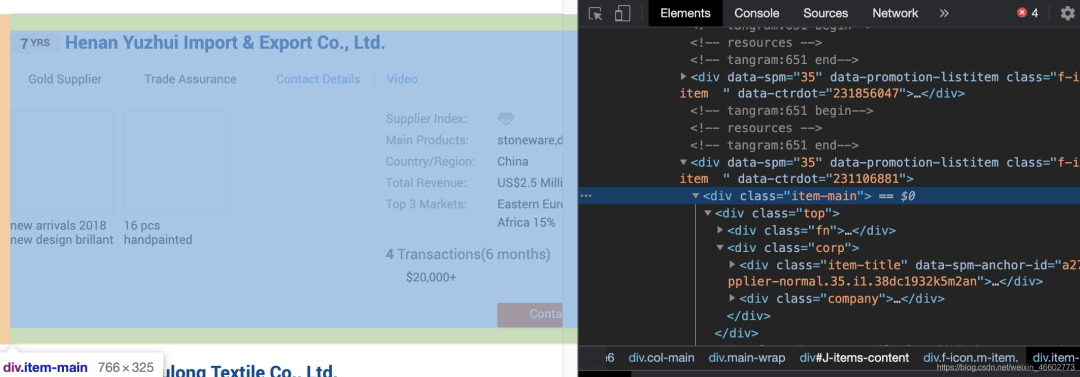This screenshot has width=1080, height=377.
Task: Activate the inspect element picker icon
Action: 596,13
